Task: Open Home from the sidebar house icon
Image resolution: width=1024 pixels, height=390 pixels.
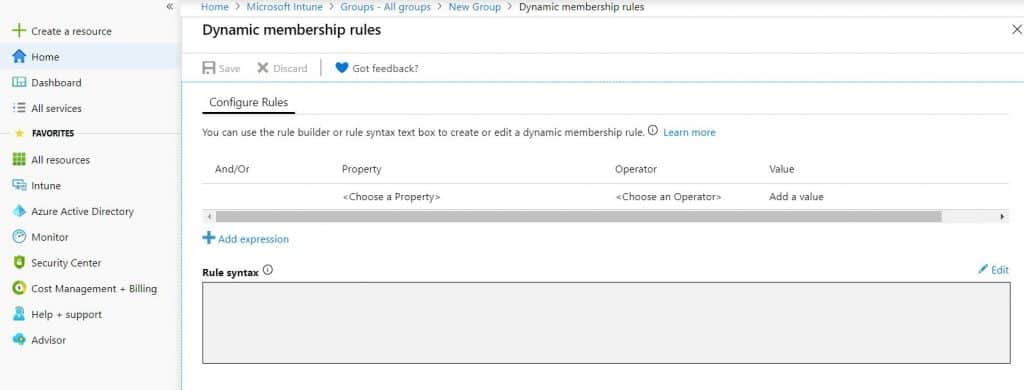Action: point(19,57)
